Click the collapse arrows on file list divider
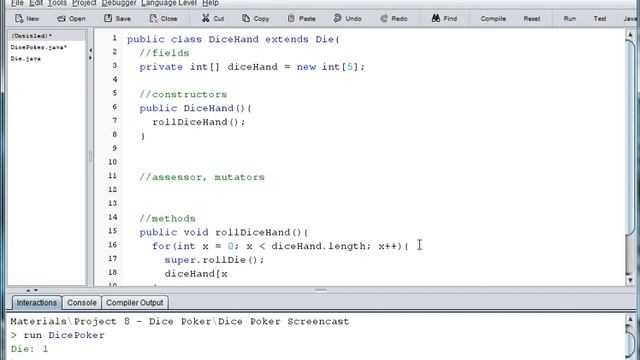 pyautogui.click(x=90, y=54)
